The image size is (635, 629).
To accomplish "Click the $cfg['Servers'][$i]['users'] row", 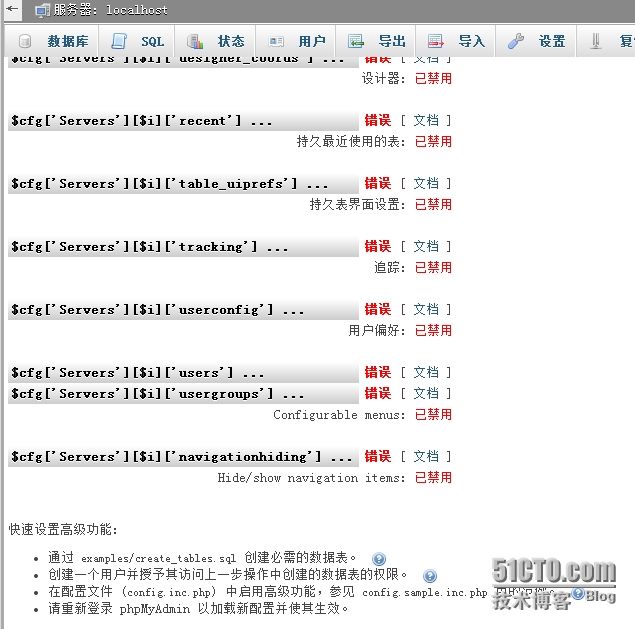I will coord(183,373).
